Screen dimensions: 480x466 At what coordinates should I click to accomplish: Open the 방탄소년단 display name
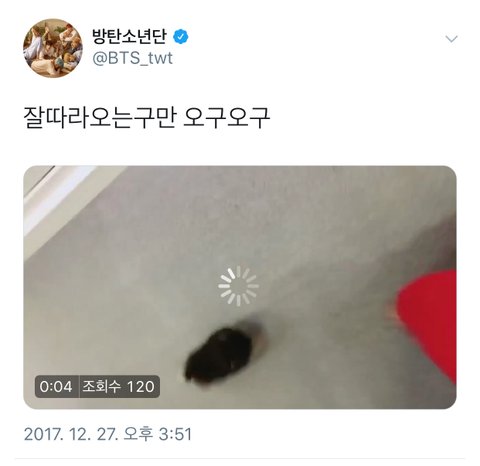pos(129,37)
